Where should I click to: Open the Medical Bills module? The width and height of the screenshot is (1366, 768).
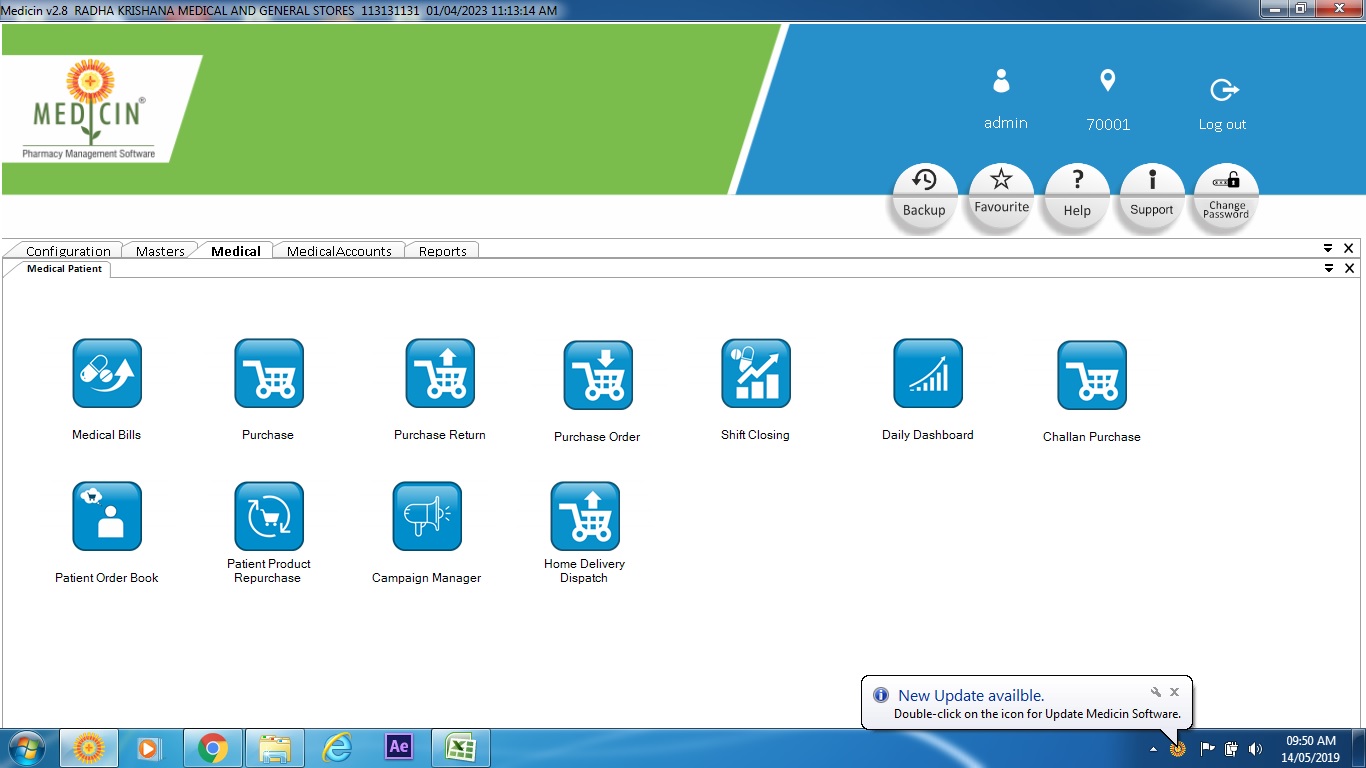click(107, 374)
